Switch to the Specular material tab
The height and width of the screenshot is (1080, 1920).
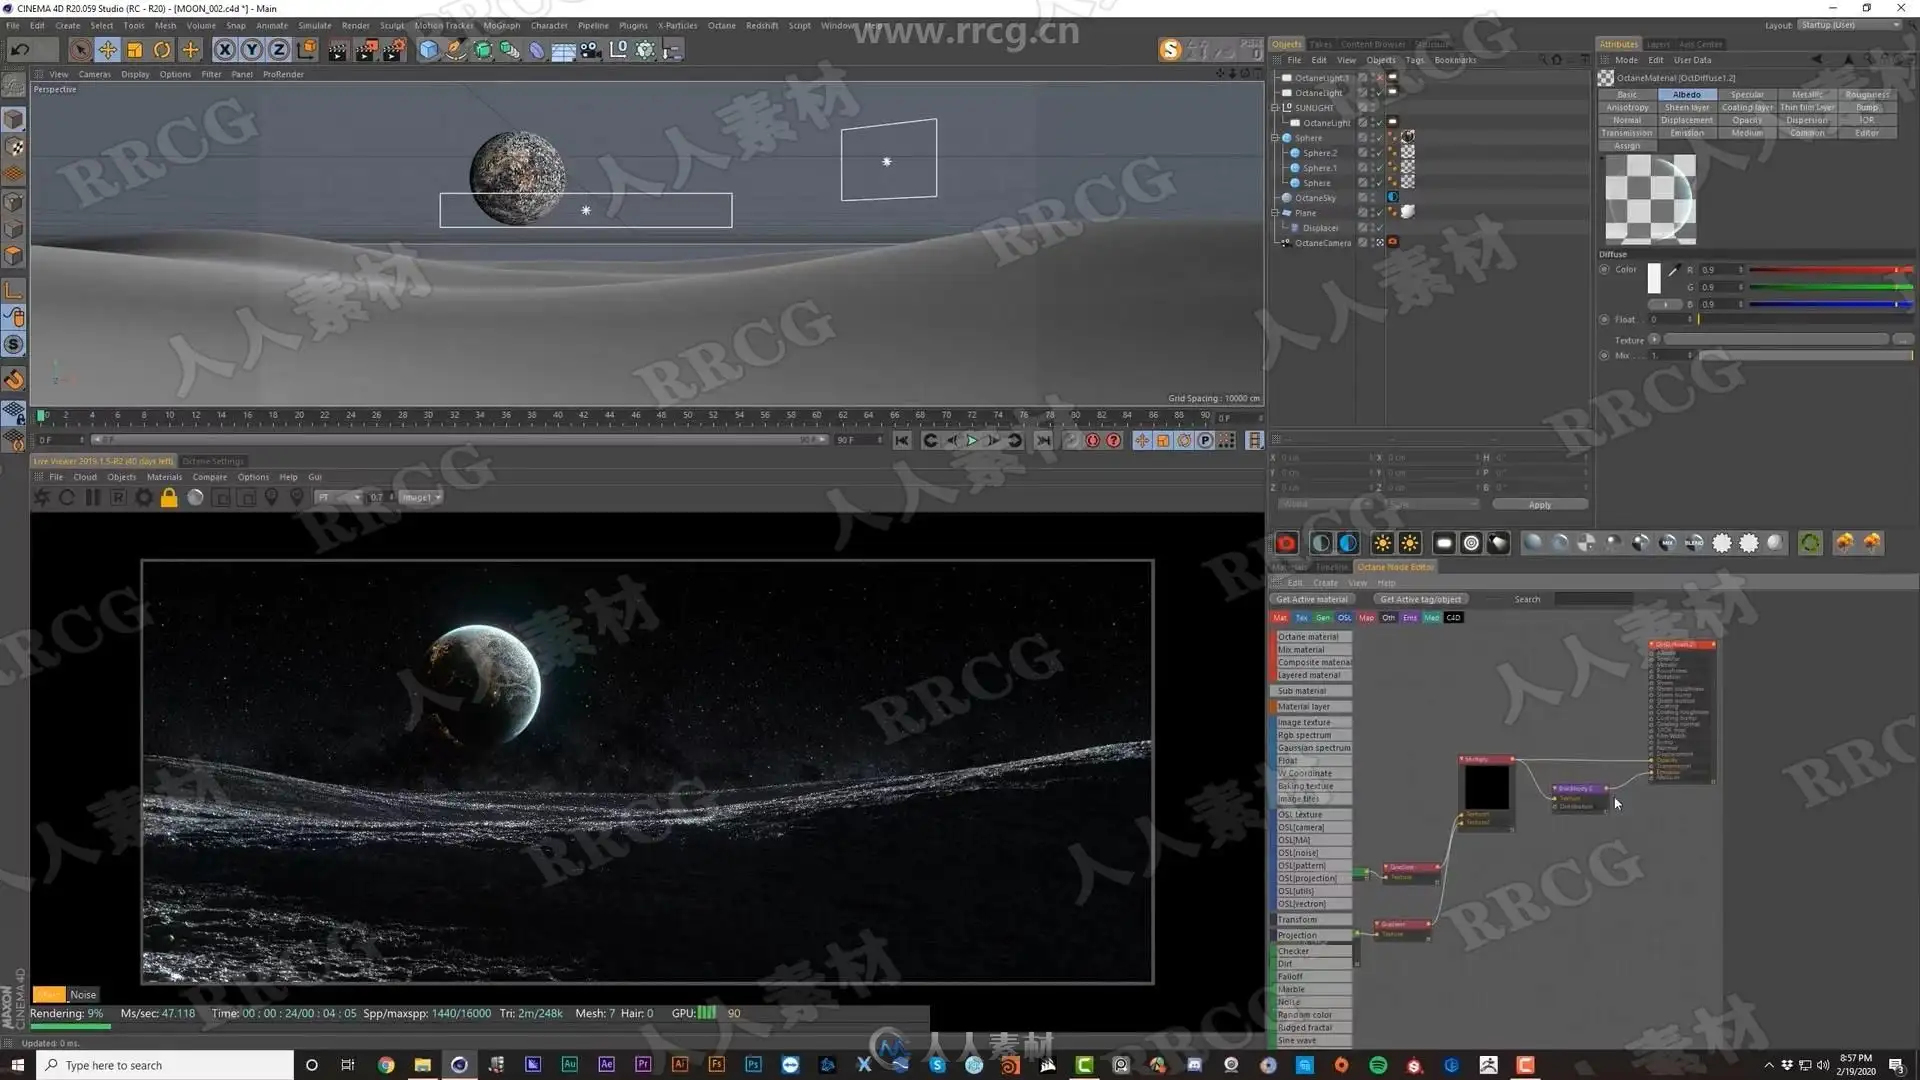1746,94
